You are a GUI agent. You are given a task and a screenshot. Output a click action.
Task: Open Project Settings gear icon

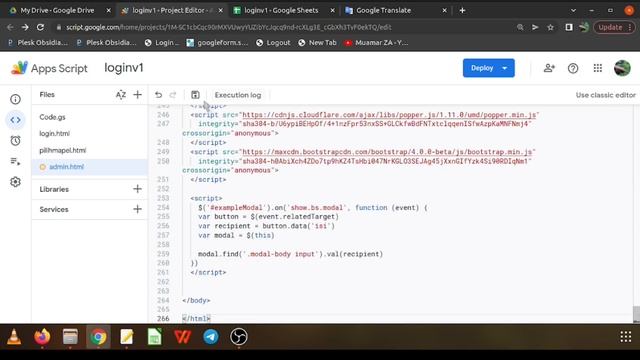(16, 182)
